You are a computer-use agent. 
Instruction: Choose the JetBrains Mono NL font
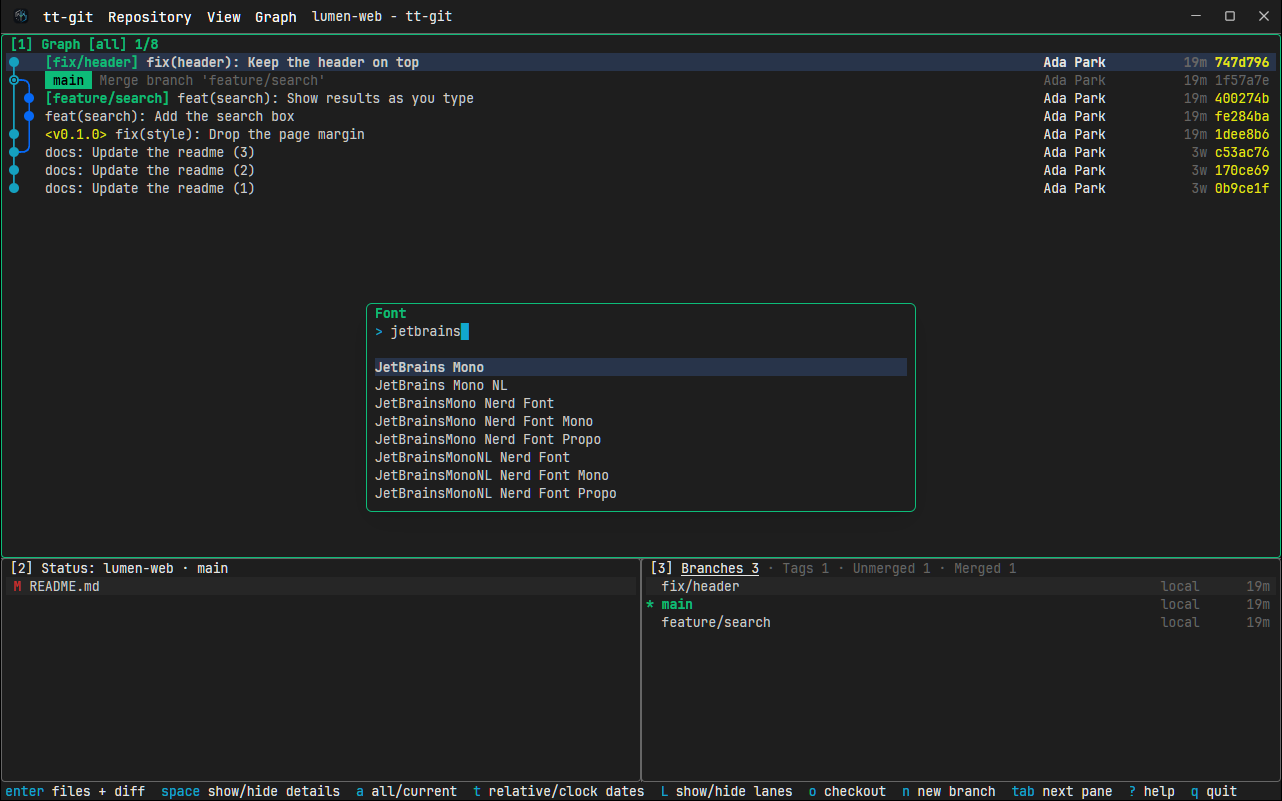click(x=641, y=386)
